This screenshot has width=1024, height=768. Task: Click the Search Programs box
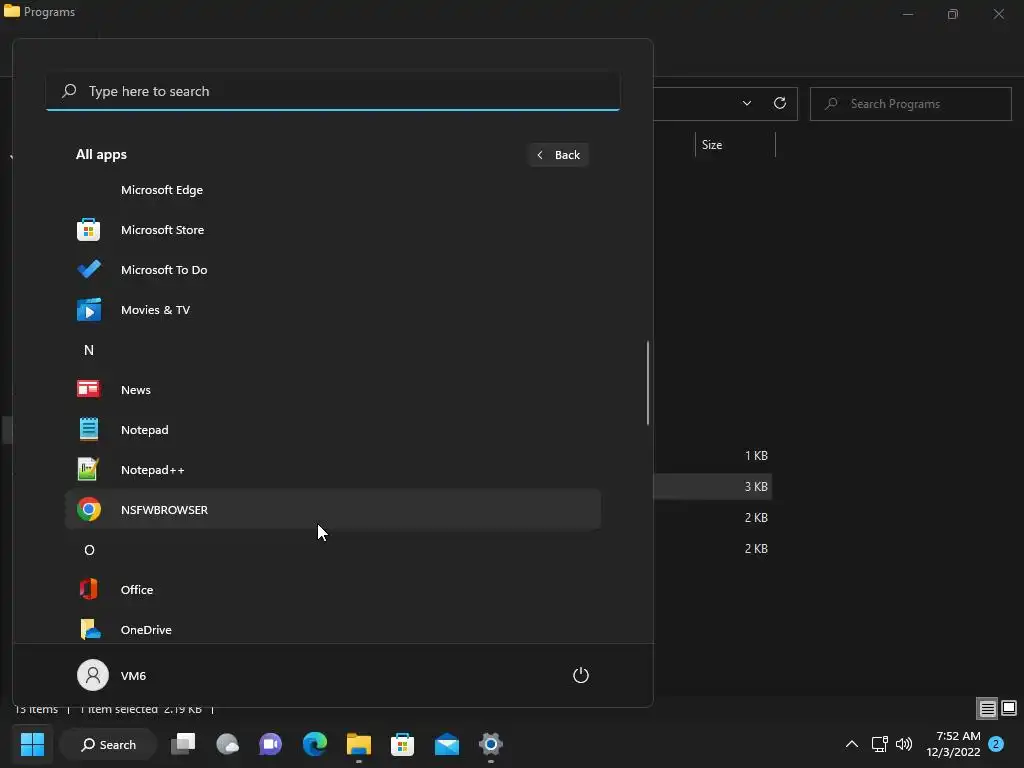click(910, 104)
